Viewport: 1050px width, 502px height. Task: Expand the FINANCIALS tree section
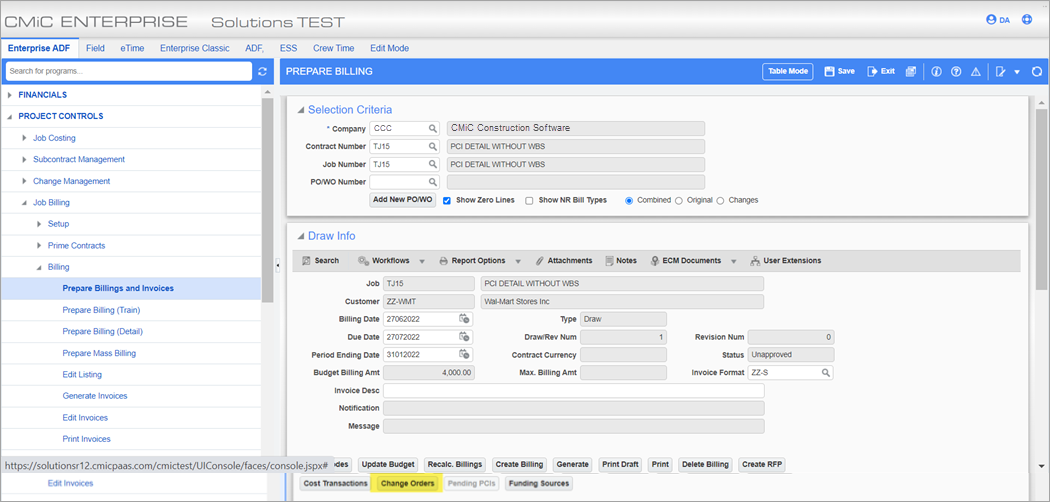coord(10,95)
